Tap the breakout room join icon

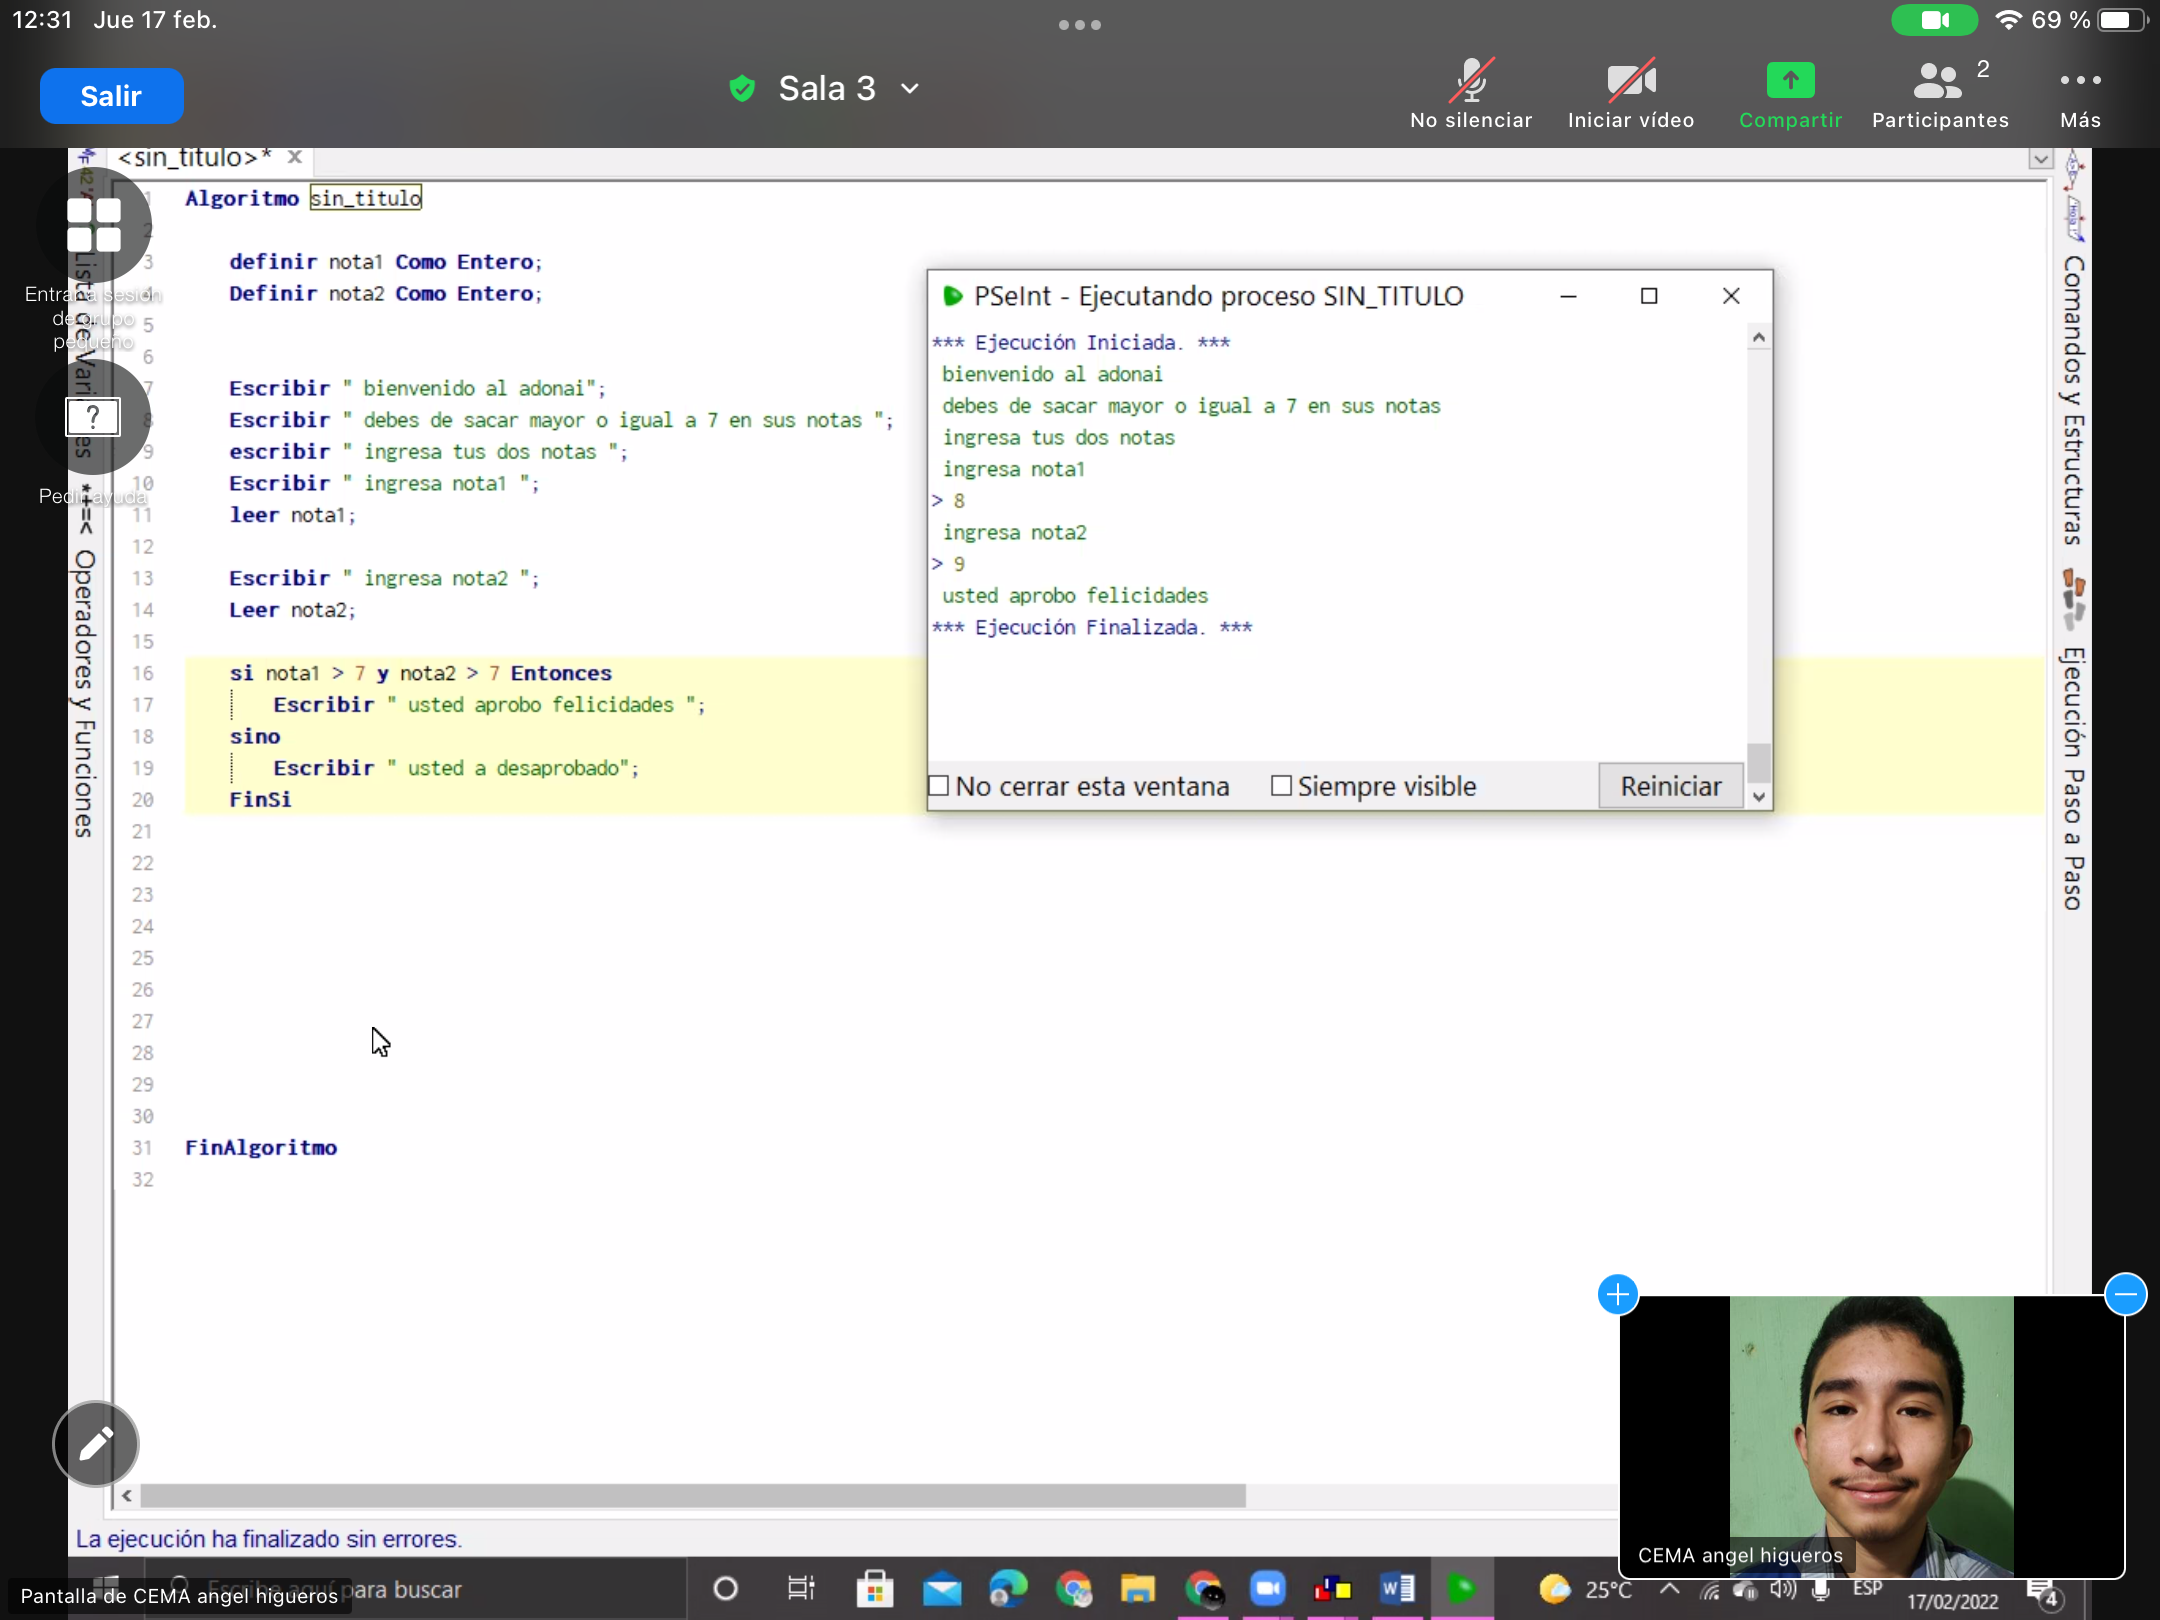tap(94, 224)
